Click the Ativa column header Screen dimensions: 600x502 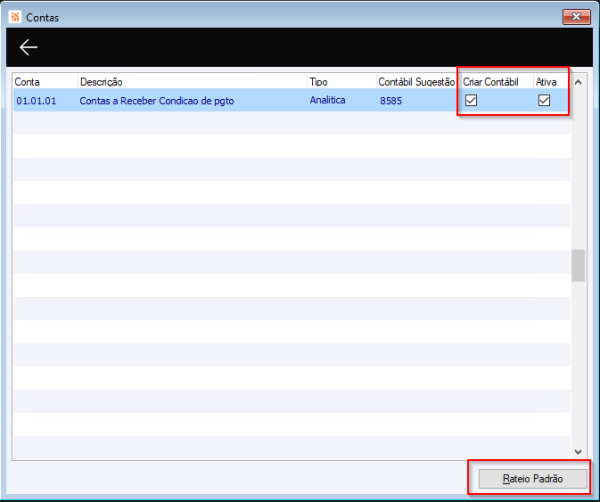(x=550, y=81)
